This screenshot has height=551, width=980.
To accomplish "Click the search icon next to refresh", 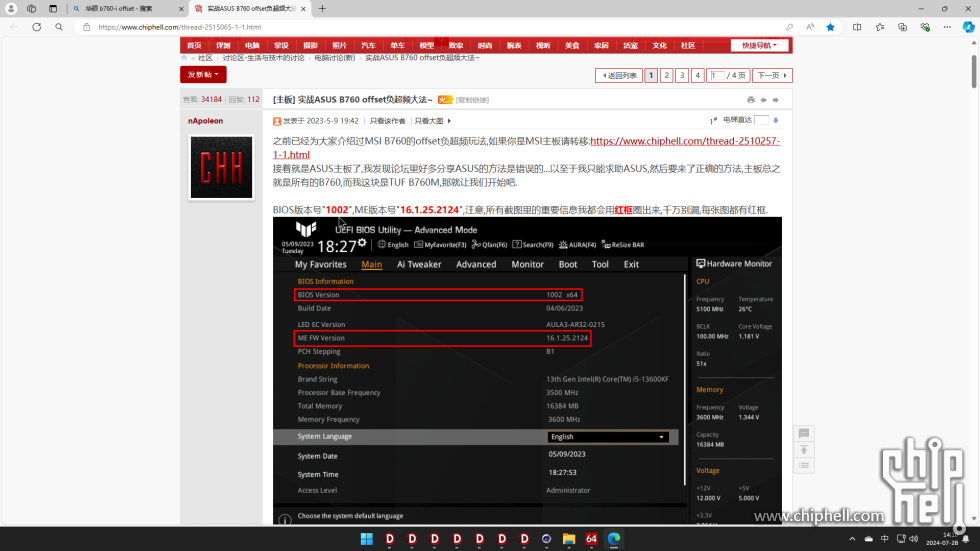I will tap(59, 27).
